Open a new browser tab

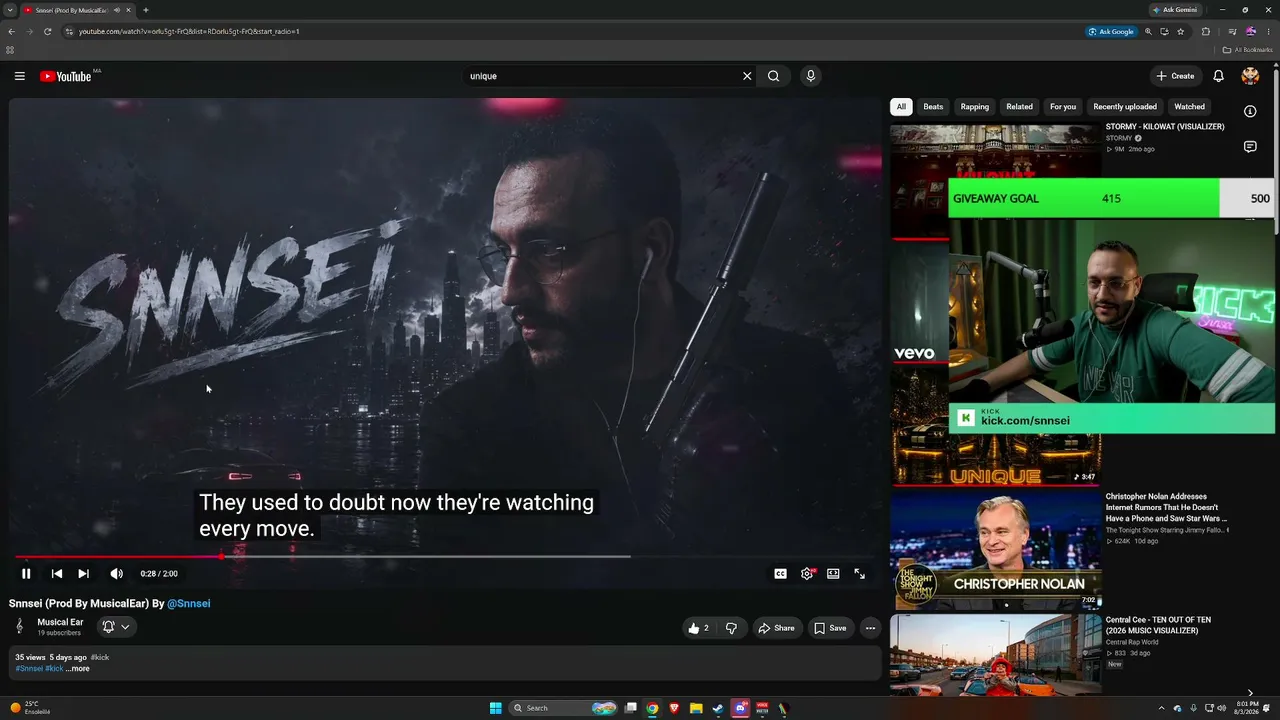[146, 10]
